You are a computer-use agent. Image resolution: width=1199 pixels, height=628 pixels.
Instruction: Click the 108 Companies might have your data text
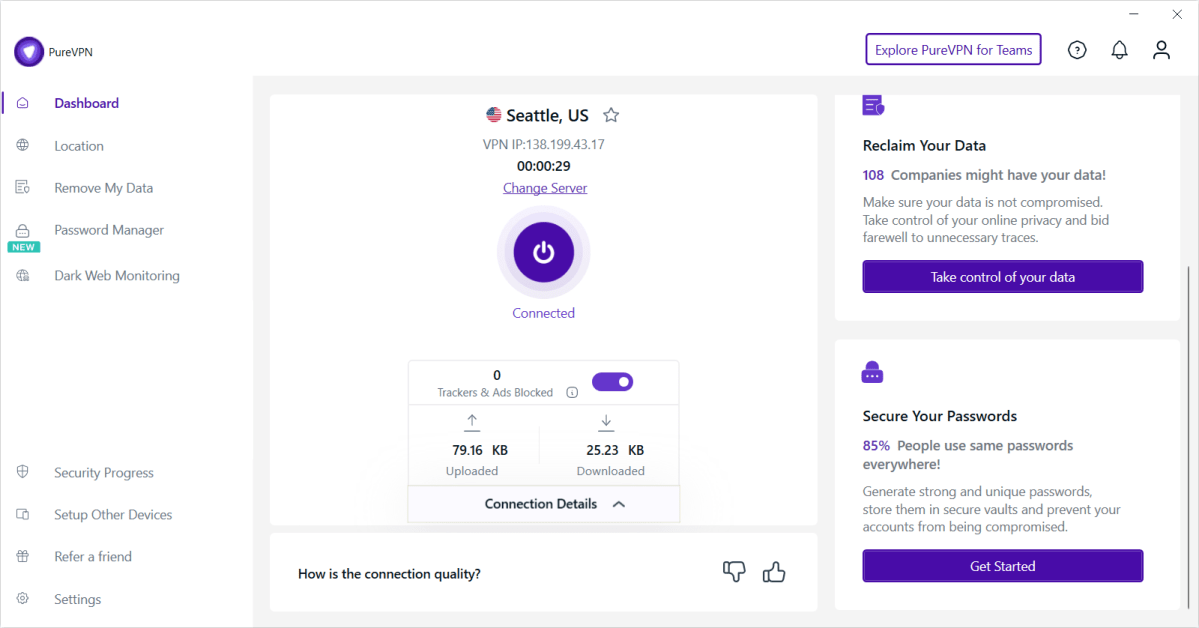984,175
